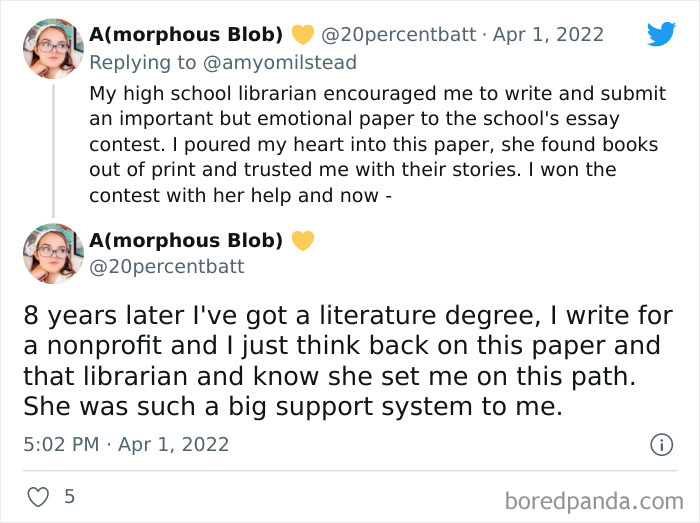Click the gray thread connector line
This screenshot has height=523, width=700.
point(52,150)
